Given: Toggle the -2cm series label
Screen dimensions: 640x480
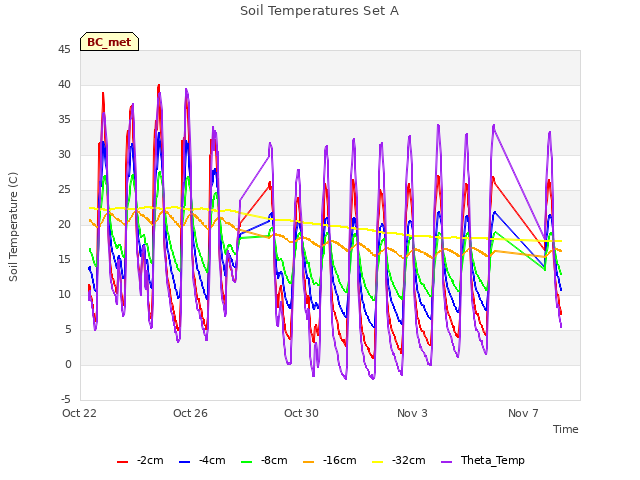Looking at the screenshot, I should 150,460.
